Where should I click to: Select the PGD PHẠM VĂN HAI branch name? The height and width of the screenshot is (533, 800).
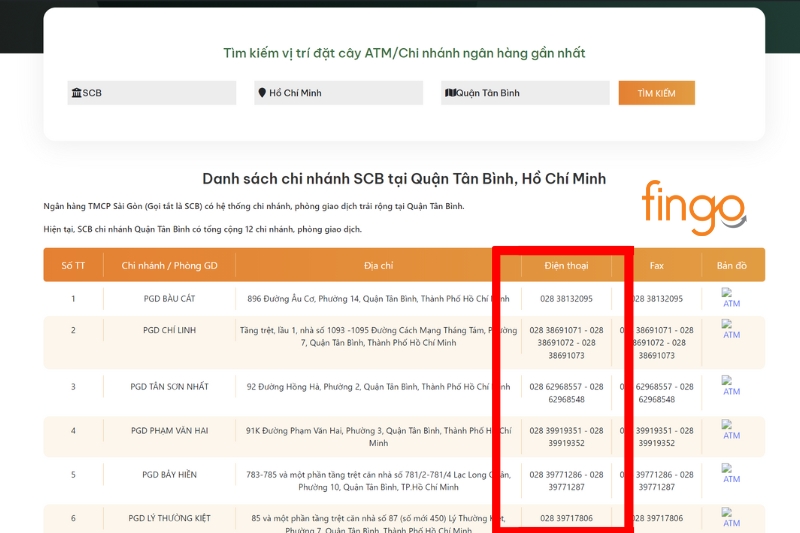pos(169,430)
